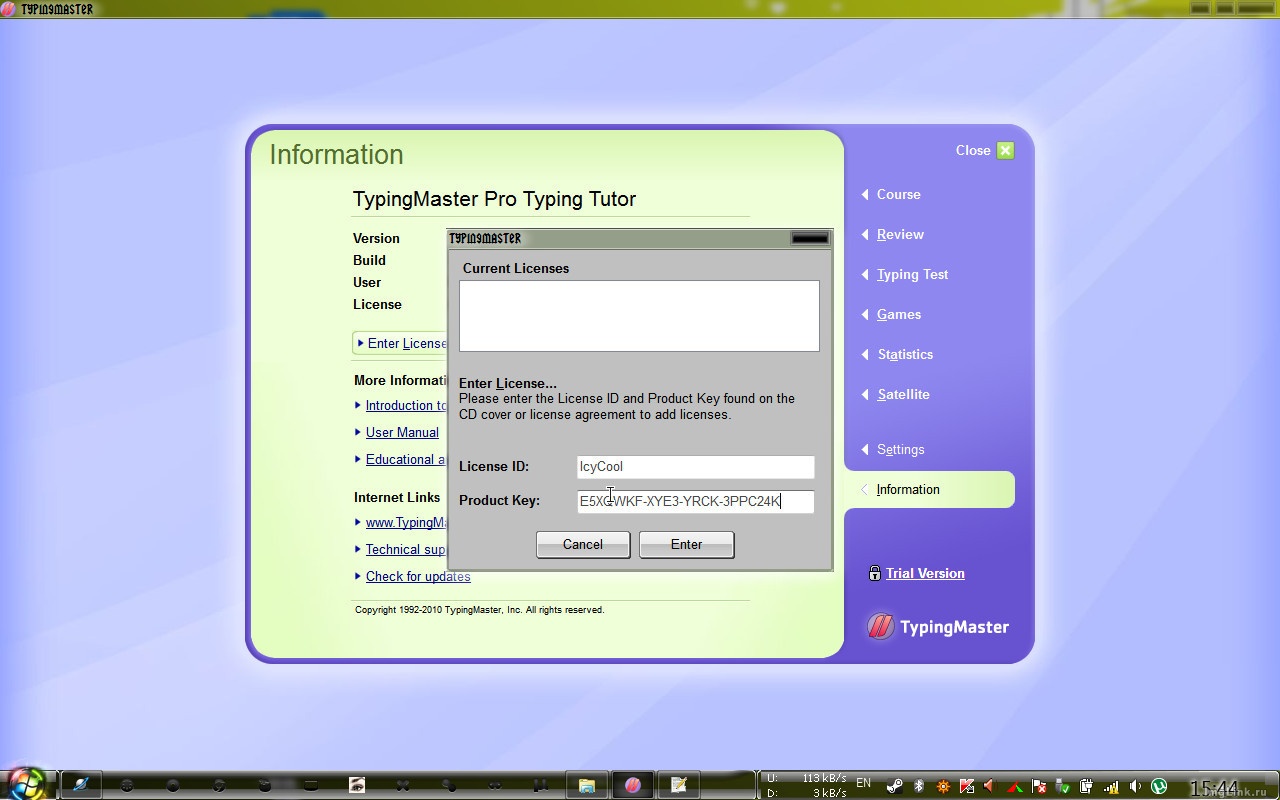Viewport: 1280px width, 800px height.
Task: Click the power plug tray icon
Action: click(1087, 786)
